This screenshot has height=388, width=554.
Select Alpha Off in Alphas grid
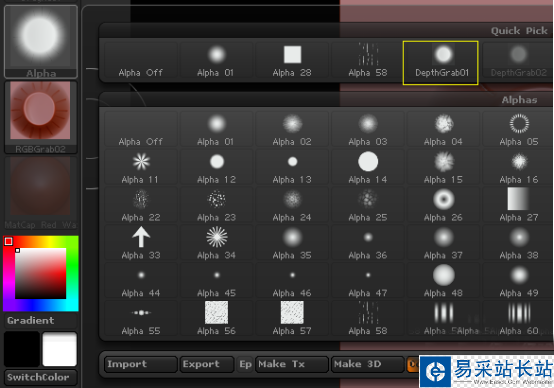point(141,129)
